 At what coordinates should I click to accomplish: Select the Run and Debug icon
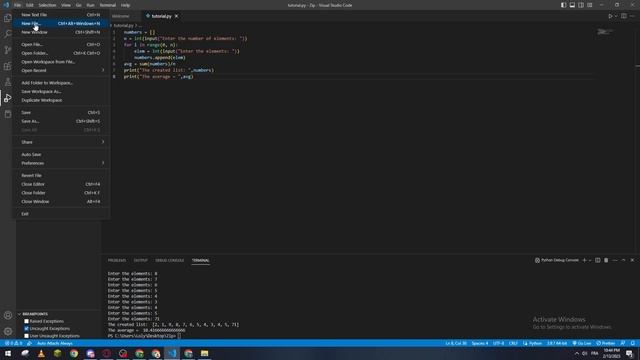coord(8,98)
